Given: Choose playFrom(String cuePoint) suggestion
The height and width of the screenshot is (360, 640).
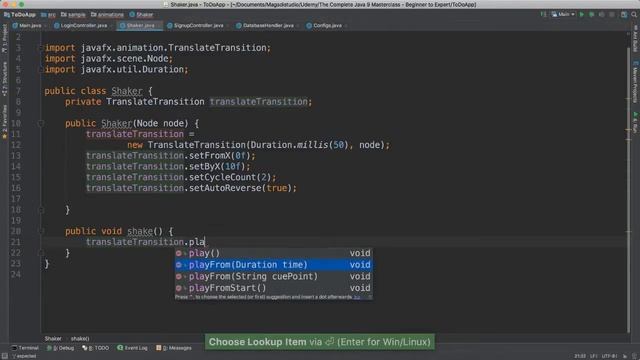Looking at the screenshot, I should tap(273, 276).
